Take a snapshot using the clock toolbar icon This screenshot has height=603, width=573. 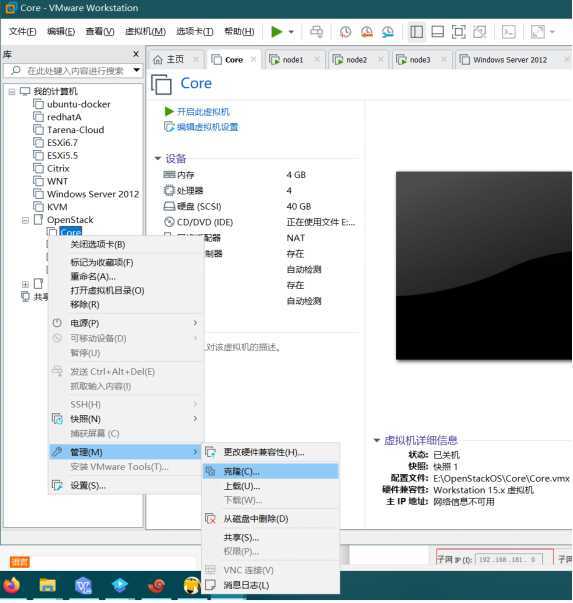(345, 32)
